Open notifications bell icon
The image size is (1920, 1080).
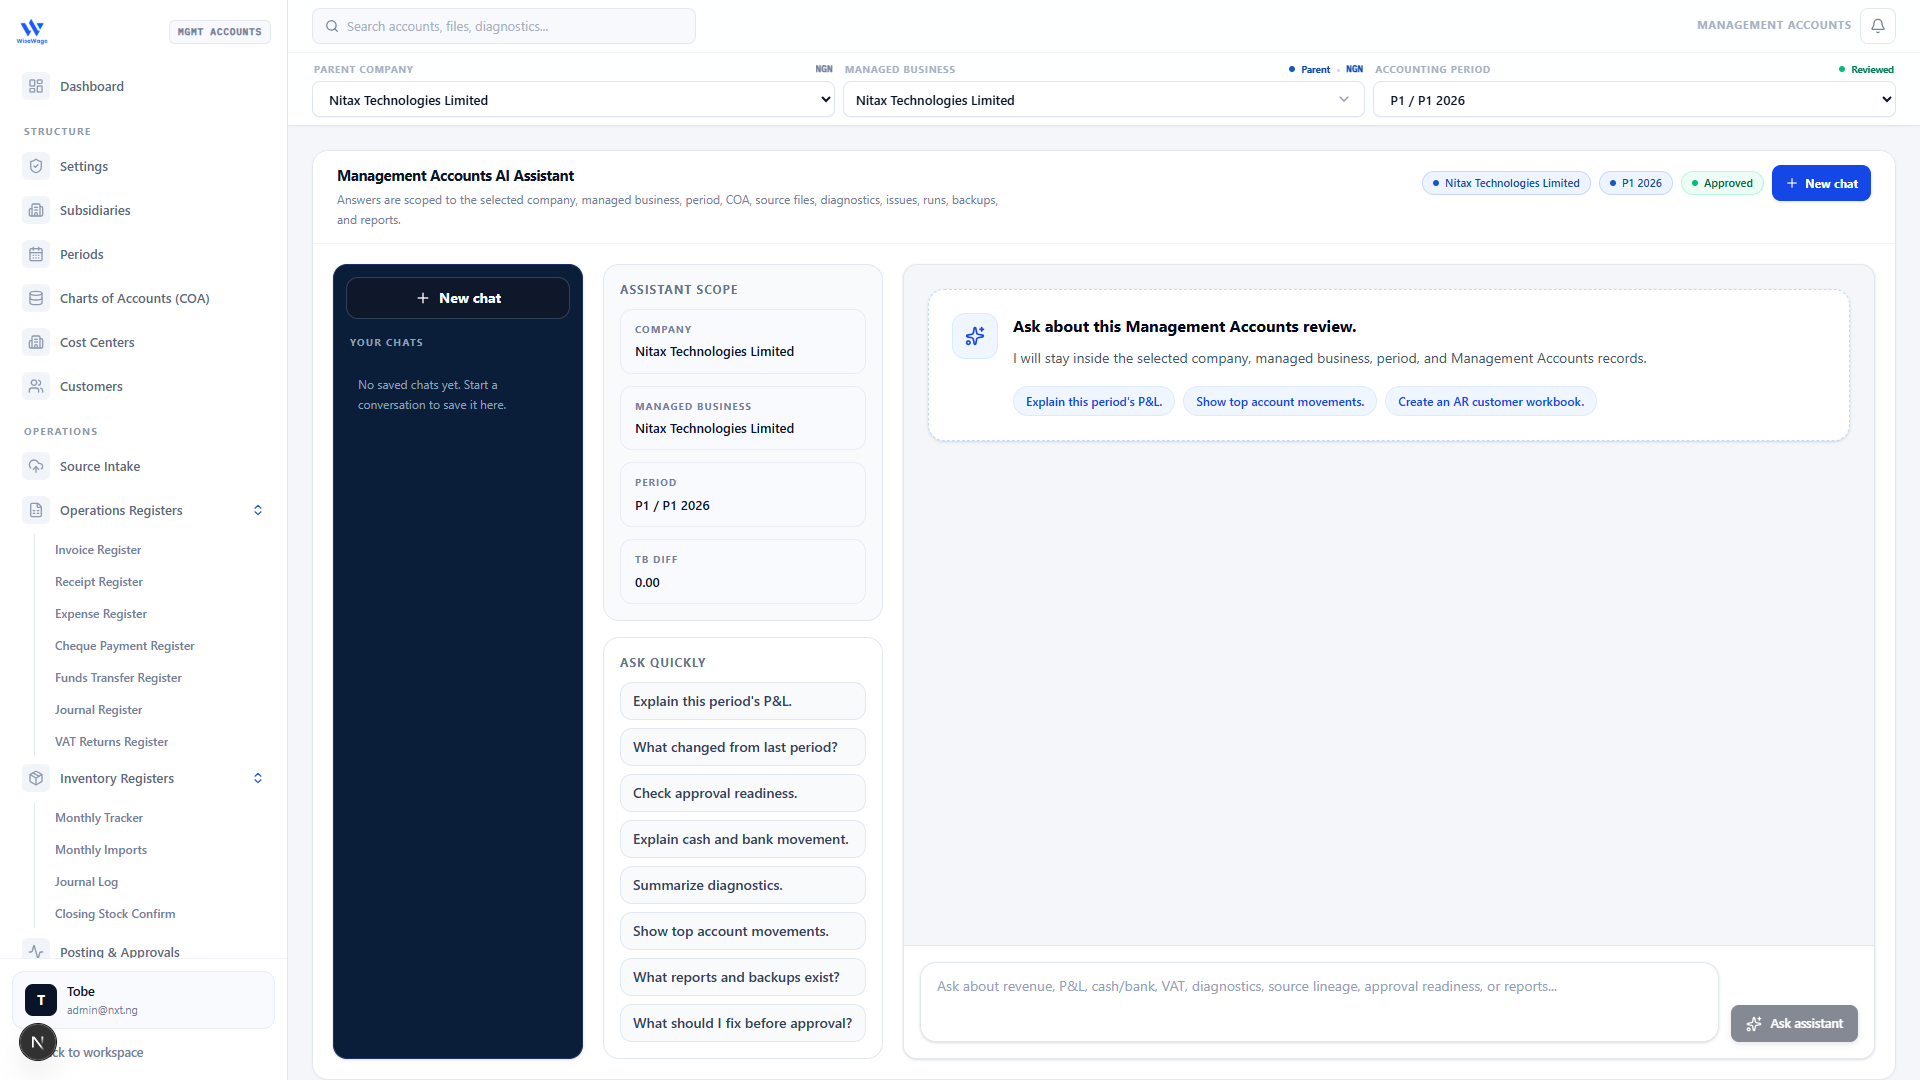pyautogui.click(x=1878, y=26)
